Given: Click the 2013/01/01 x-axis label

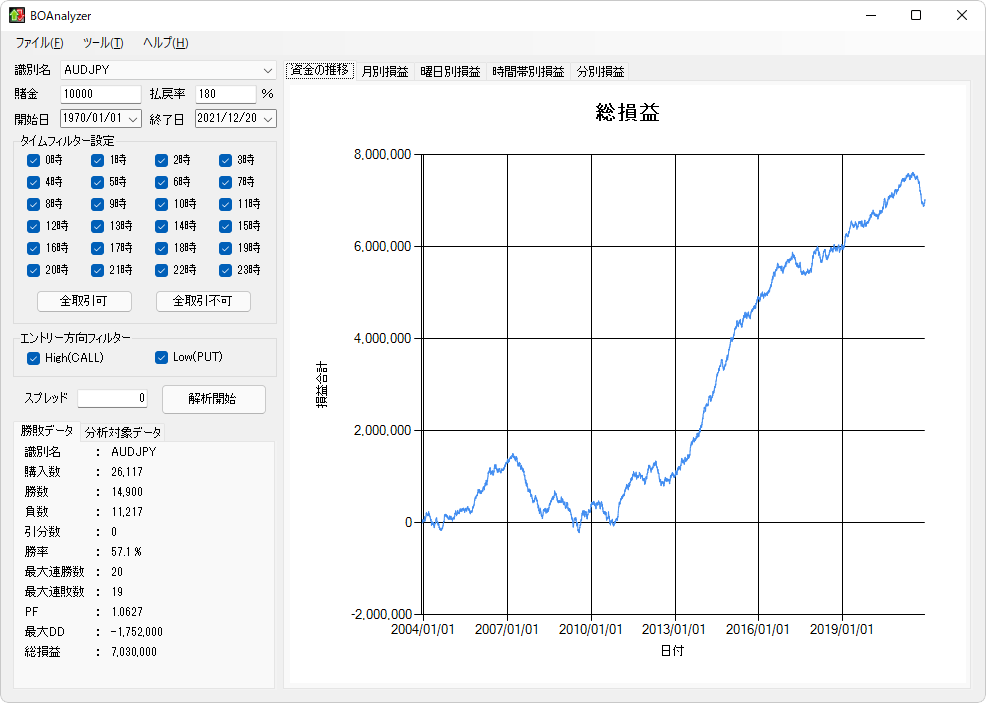Looking at the screenshot, I should point(673,629).
